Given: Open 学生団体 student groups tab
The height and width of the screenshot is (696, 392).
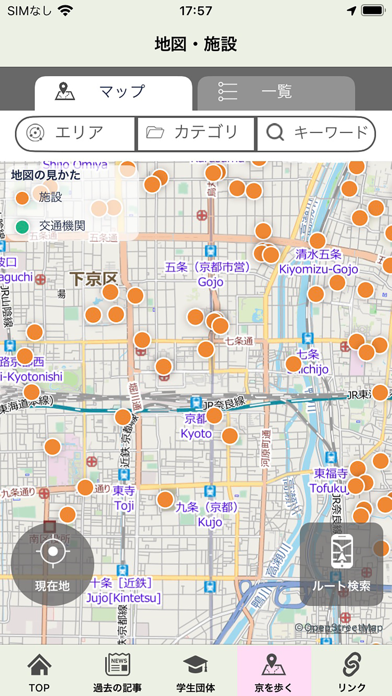Looking at the screenshot, I should 196,671.
